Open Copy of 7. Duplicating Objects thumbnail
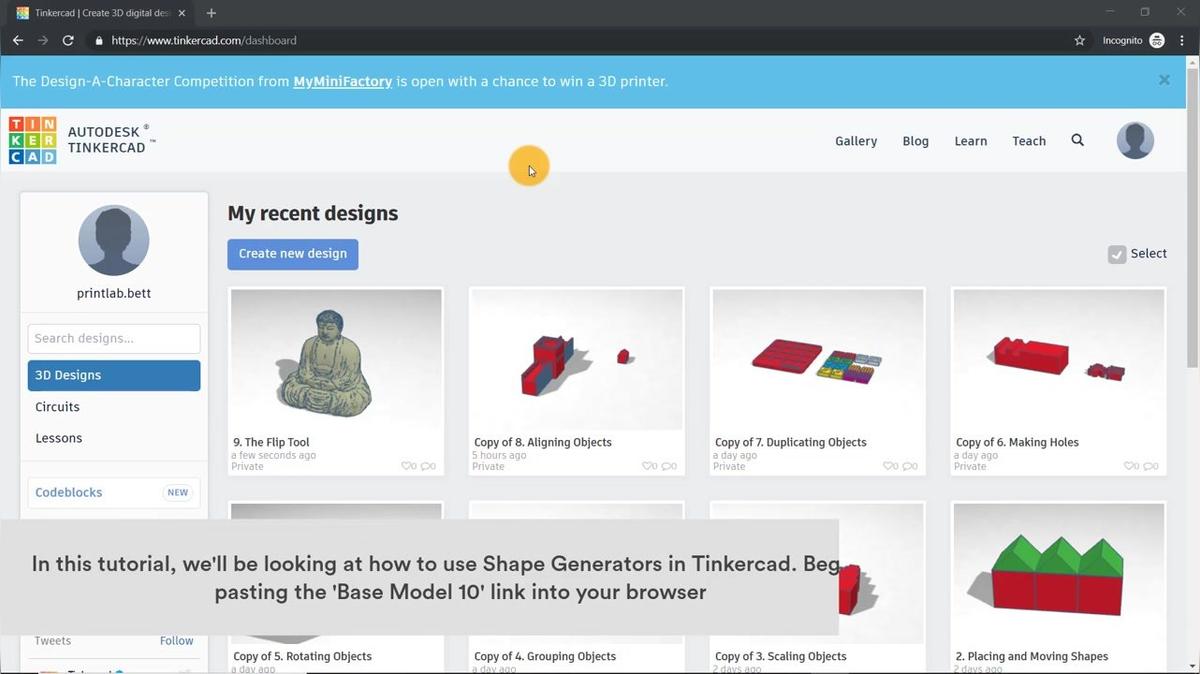The image size is (1200, 674). pyautogui.click(x=818, y=360)
